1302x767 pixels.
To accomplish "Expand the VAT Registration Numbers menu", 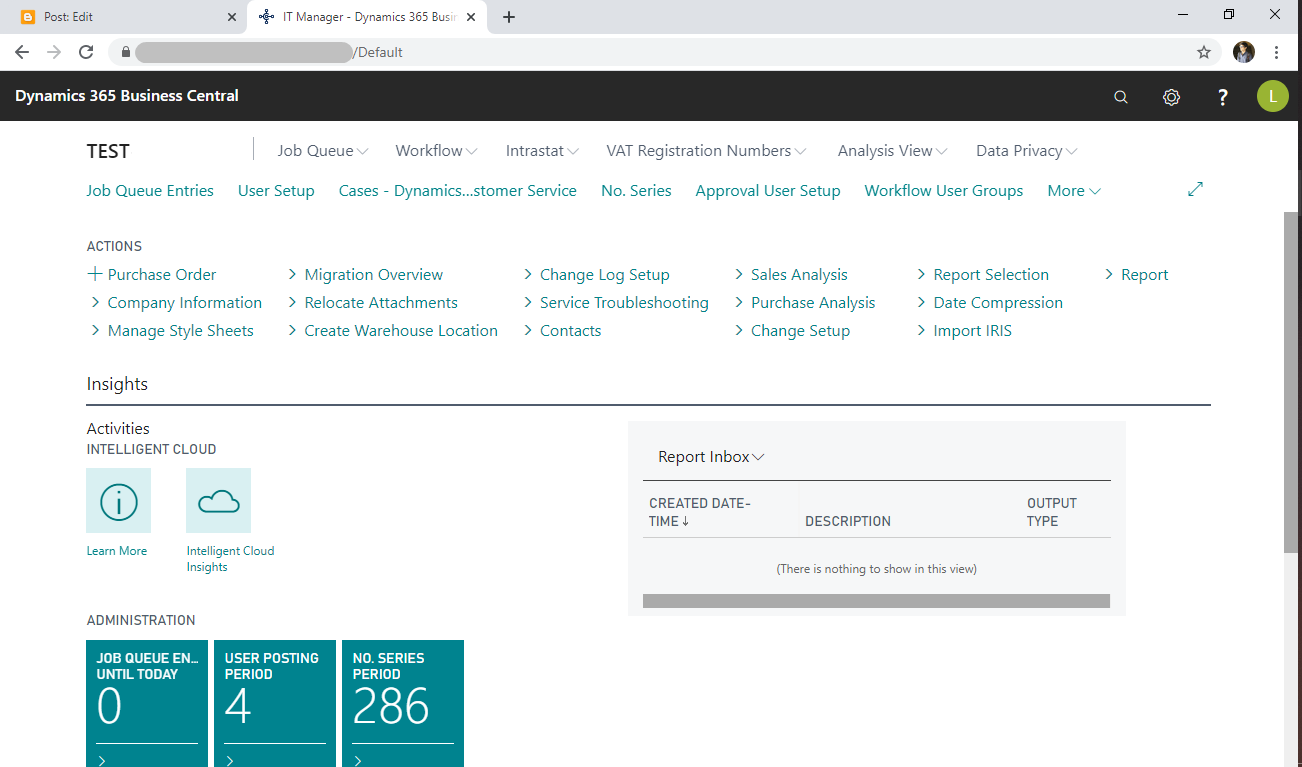I will pyautogui.click(x=706, y=151).
